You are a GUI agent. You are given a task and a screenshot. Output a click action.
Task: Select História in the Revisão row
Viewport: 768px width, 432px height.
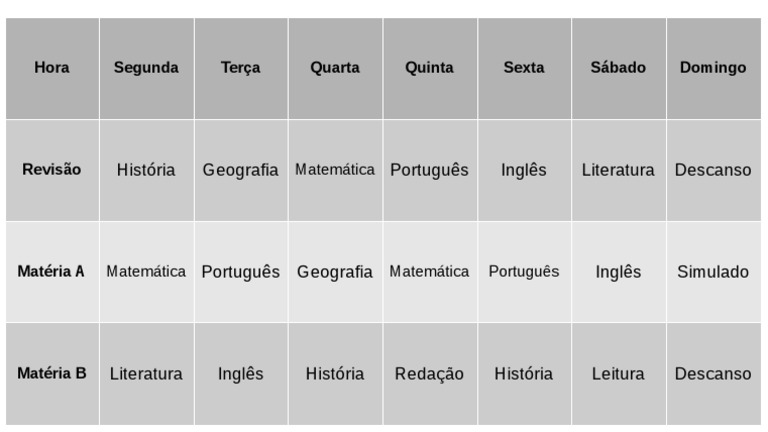(146, 170)
